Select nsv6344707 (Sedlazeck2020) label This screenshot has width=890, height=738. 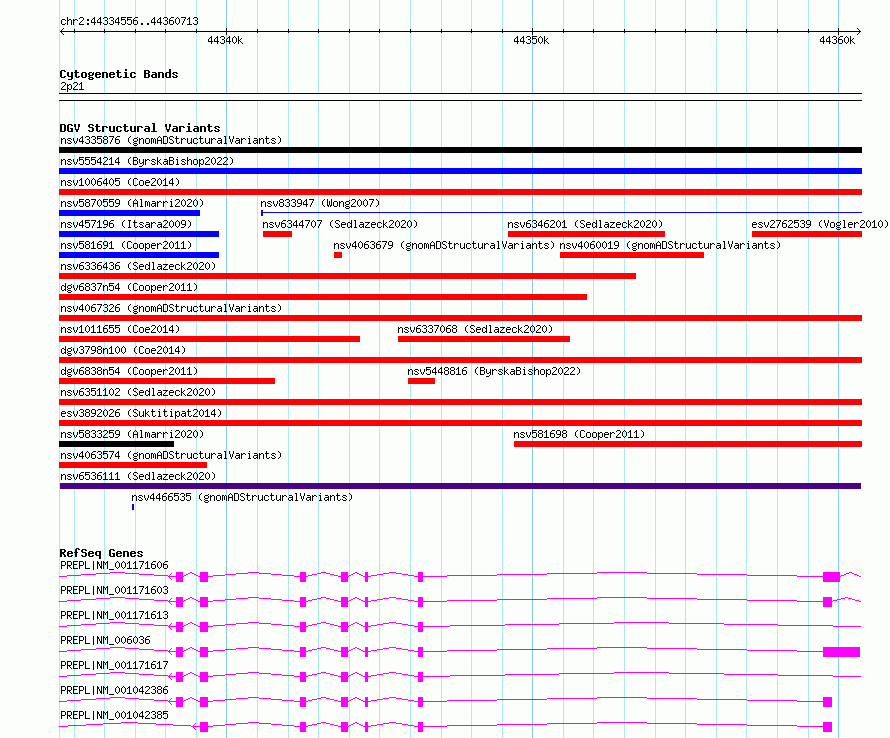(x=340, y=224)
